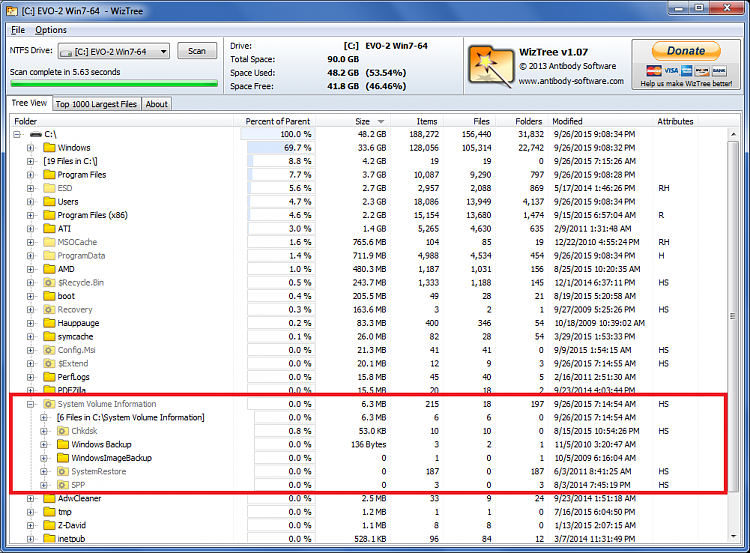Expand the Chkdsk folder node
750x553 pixels.
(44, 431)
